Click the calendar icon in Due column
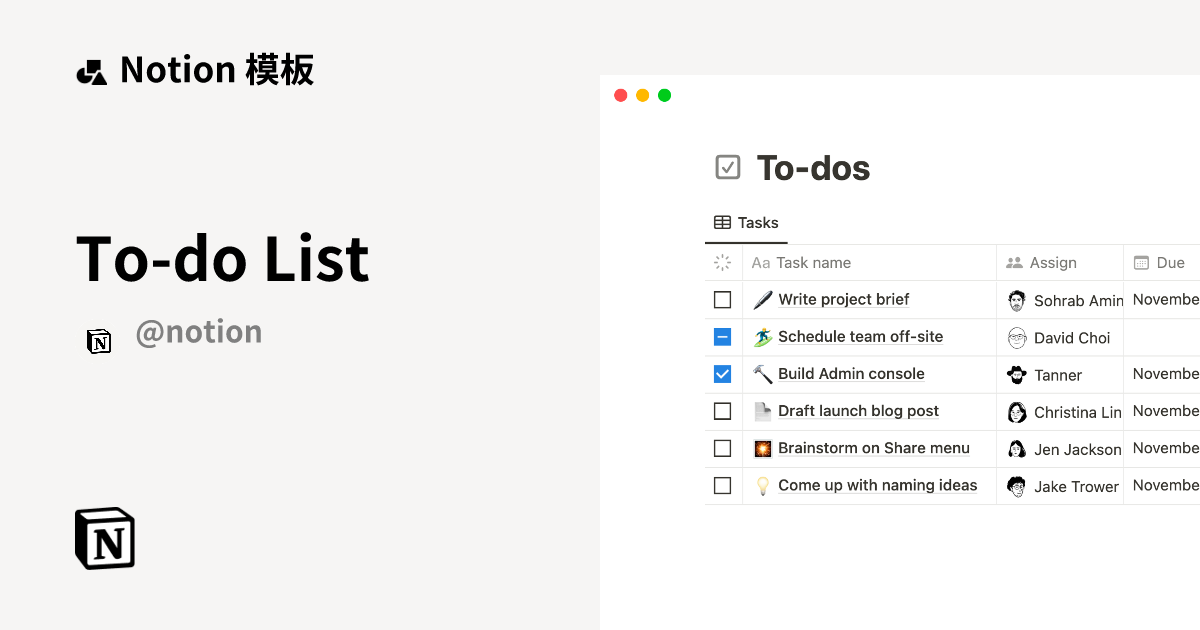The width and height of the screenshot is (1200, 630). point(1139,262)
